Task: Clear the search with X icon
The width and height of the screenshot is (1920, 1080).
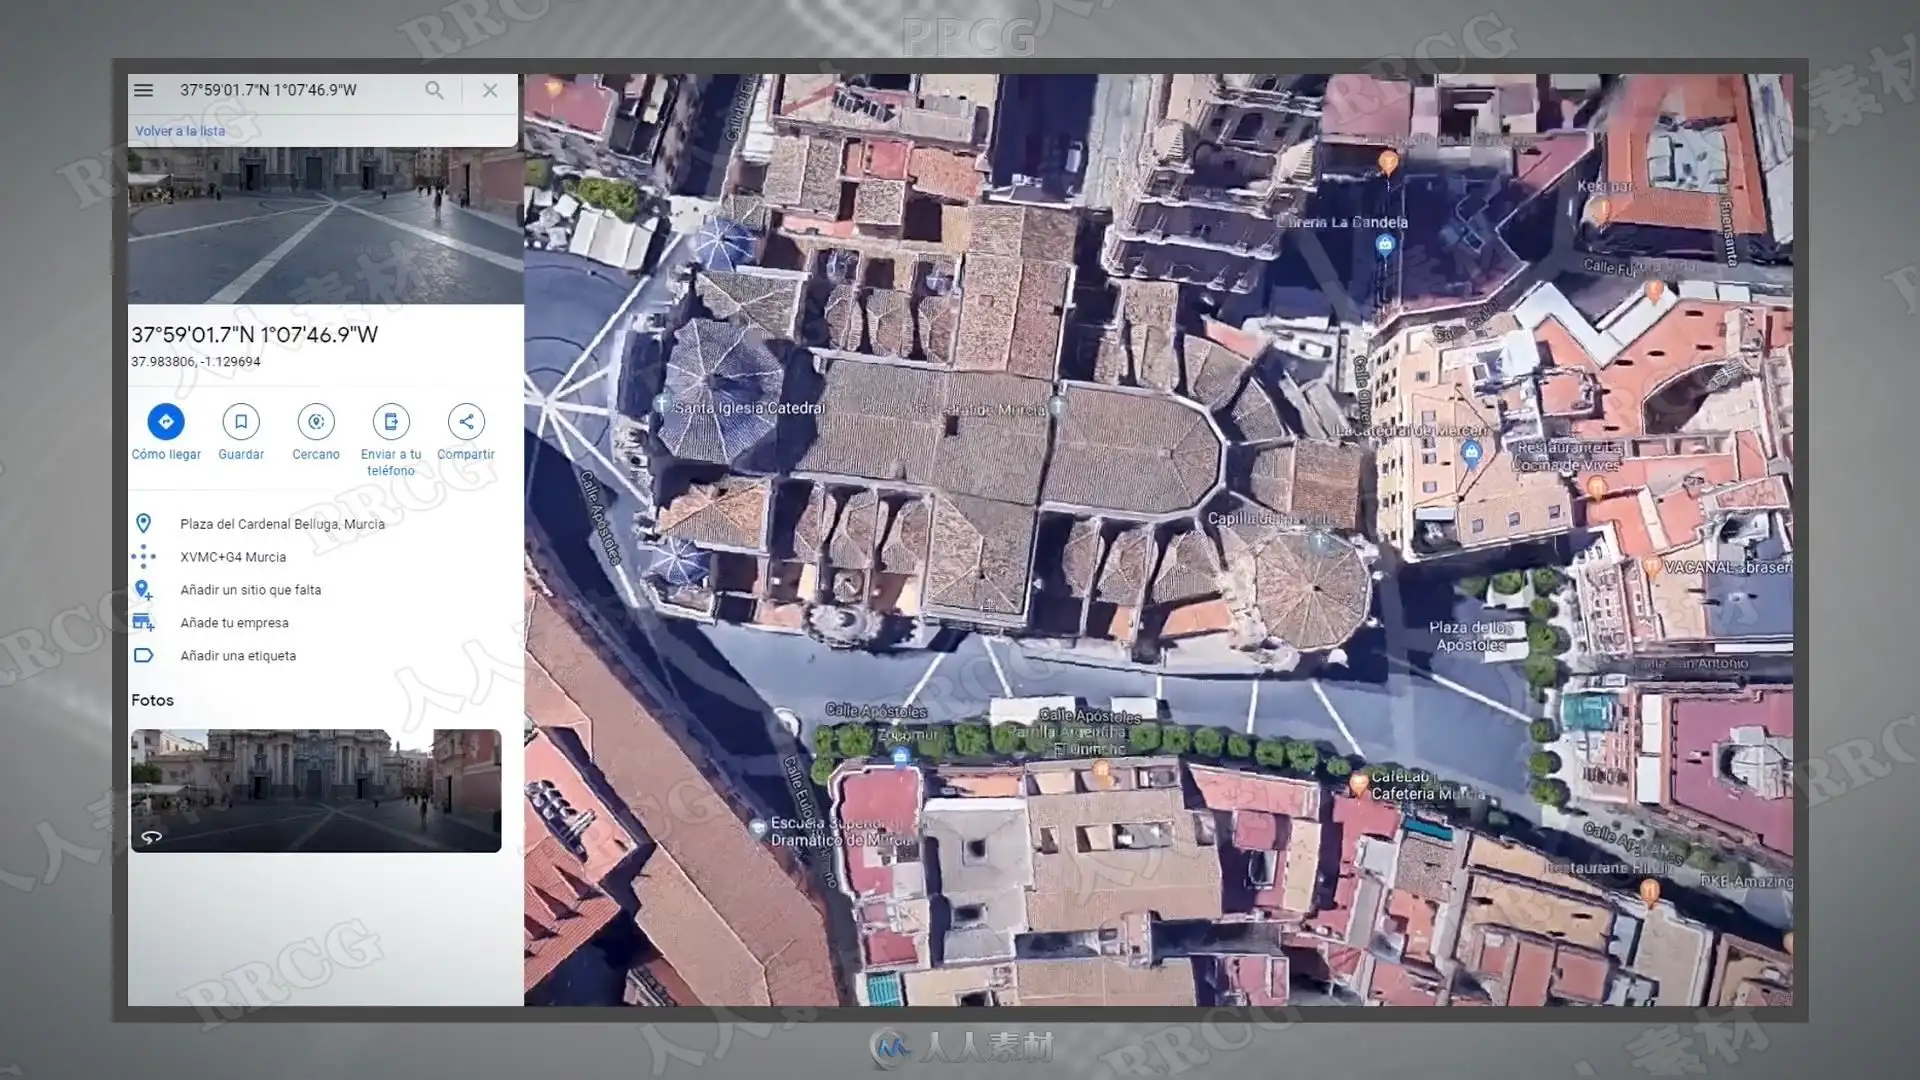Action: point(490,90)
